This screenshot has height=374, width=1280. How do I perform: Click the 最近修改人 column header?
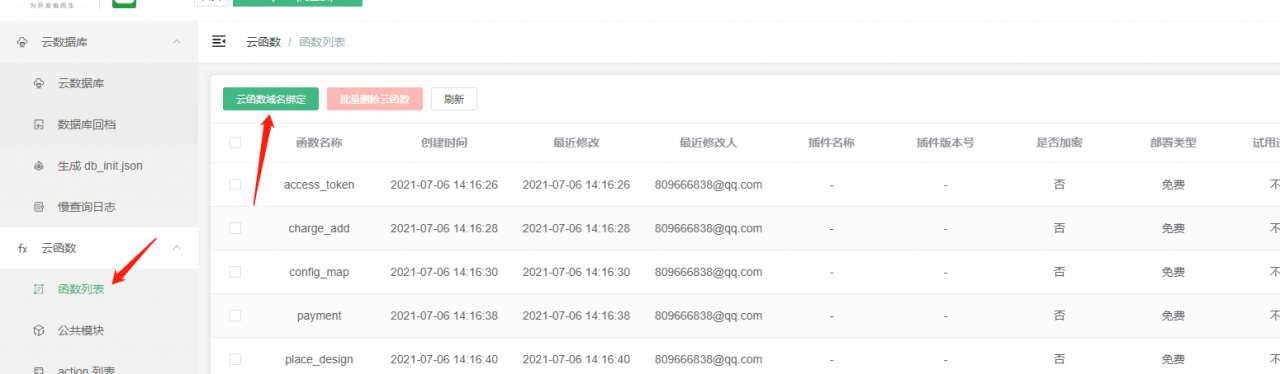click(708, 143)
